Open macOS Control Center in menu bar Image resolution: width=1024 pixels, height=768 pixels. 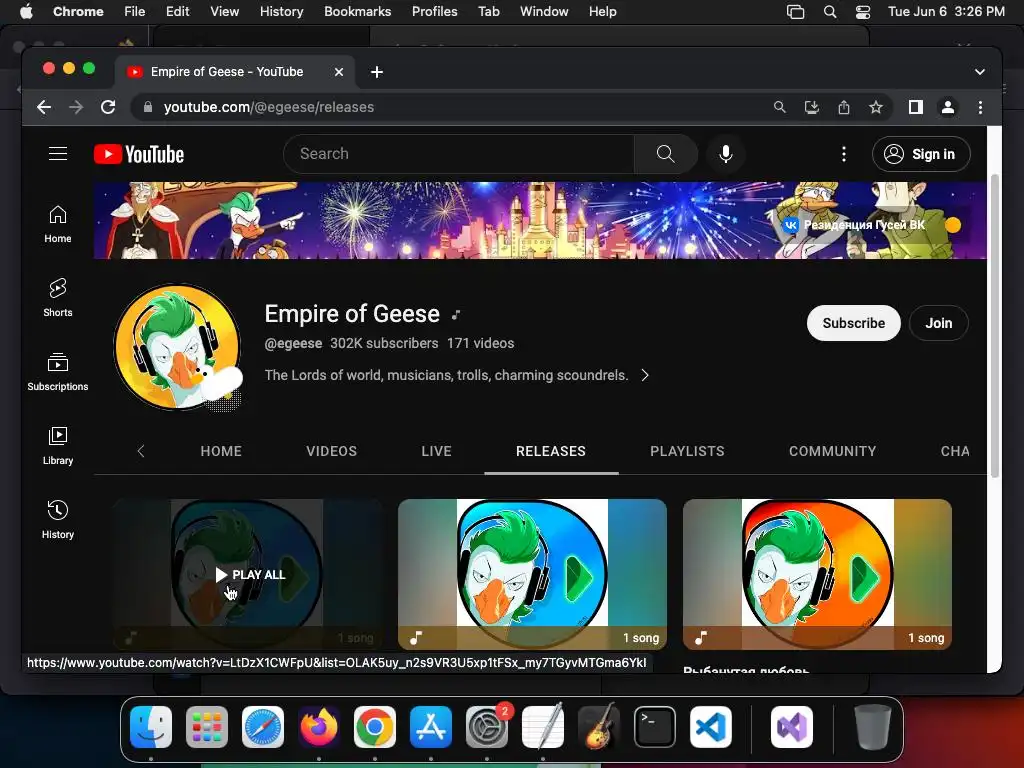(863, 12)
